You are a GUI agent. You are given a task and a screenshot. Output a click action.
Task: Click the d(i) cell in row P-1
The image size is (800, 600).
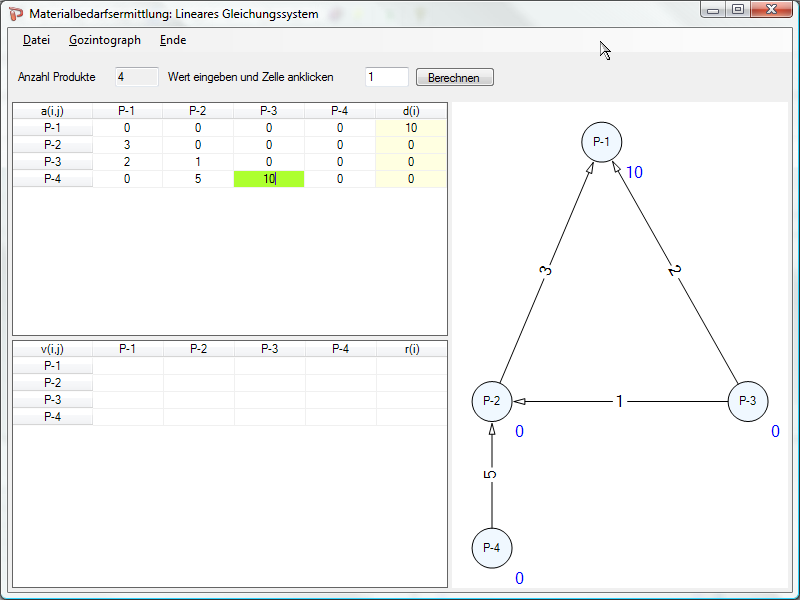click(411, 128)
